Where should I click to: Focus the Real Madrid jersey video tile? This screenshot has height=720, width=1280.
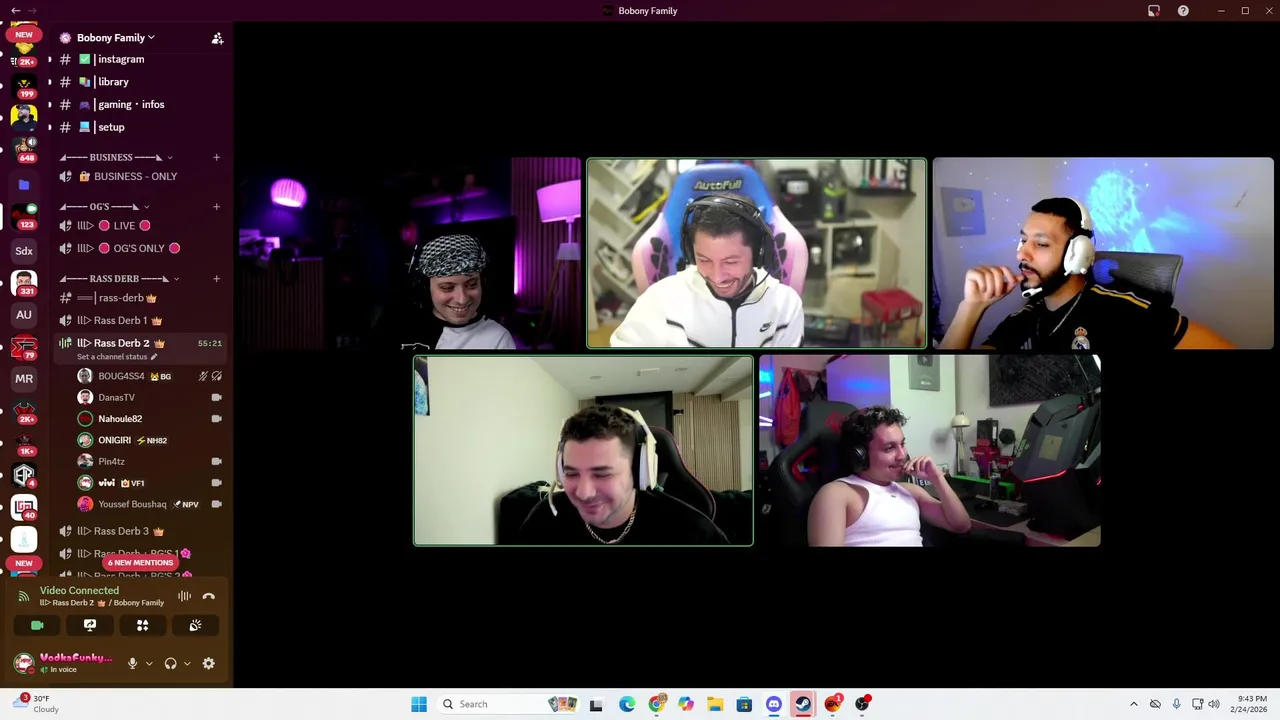point(1103,254)
